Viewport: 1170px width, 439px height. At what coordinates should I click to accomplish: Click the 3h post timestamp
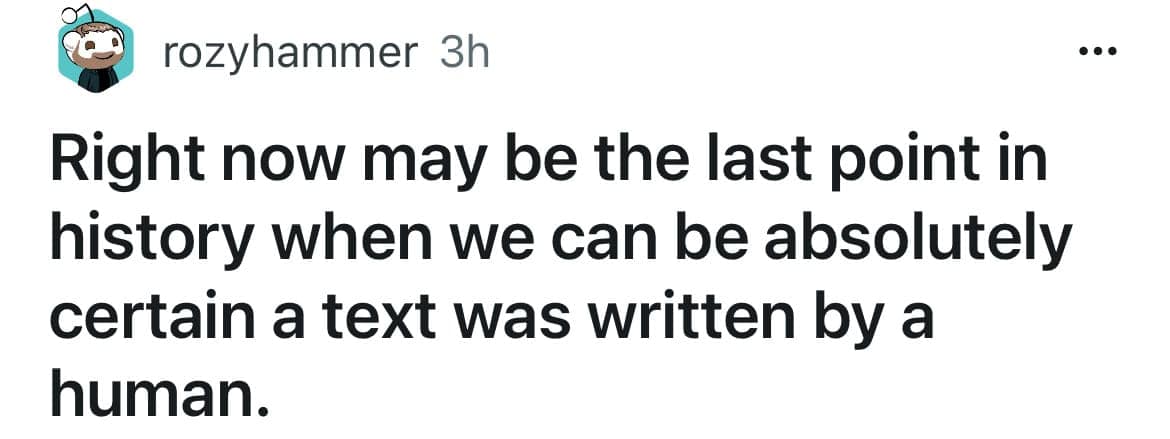[x=464, y=53]
